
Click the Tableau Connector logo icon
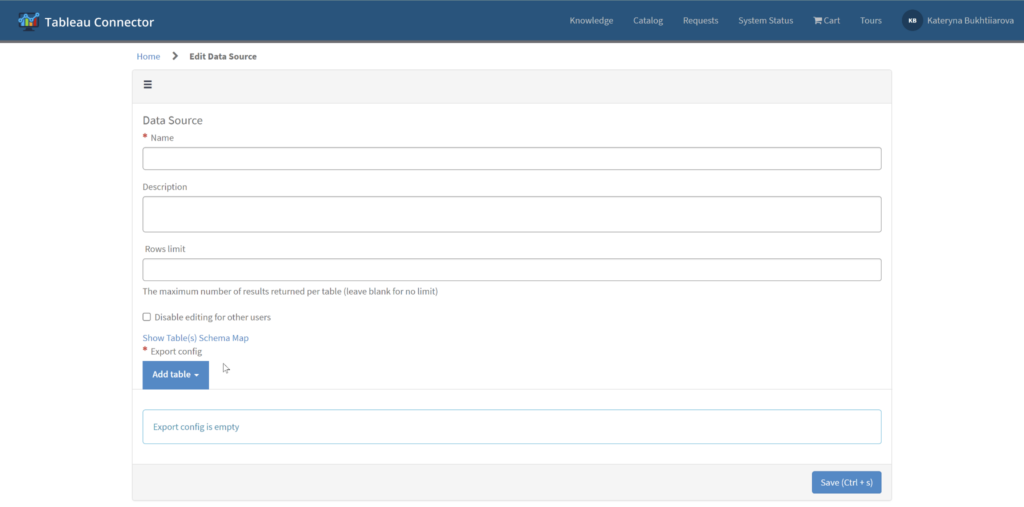(28, 22)
